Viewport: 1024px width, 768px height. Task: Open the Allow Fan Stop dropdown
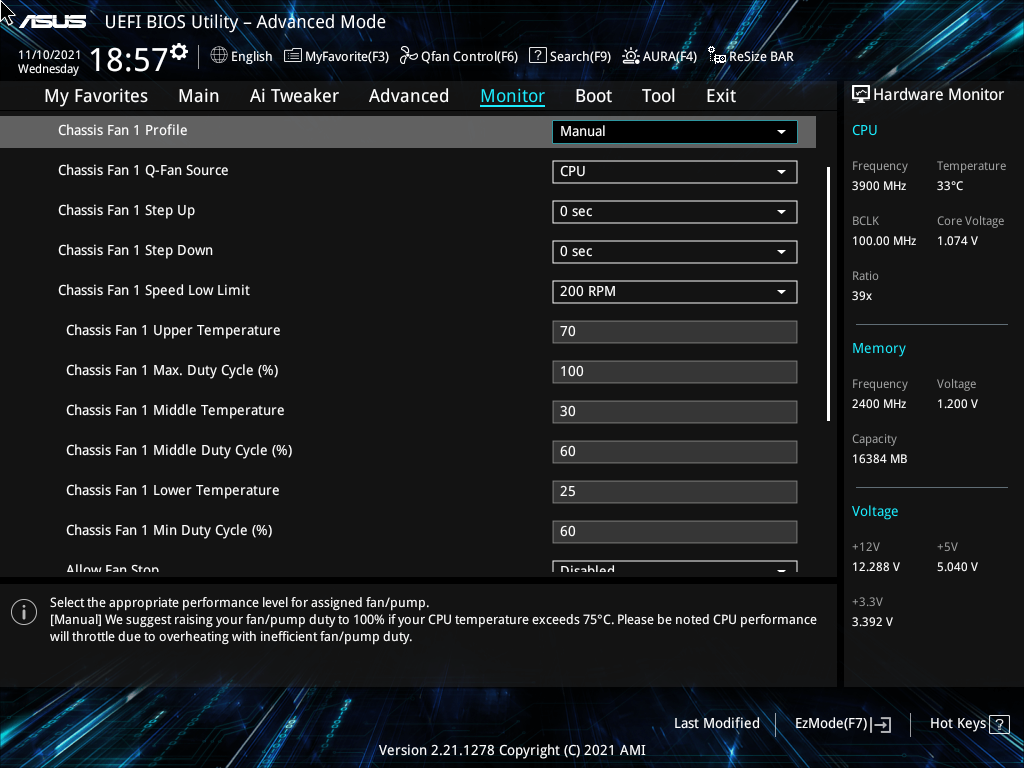click(675, 567)
